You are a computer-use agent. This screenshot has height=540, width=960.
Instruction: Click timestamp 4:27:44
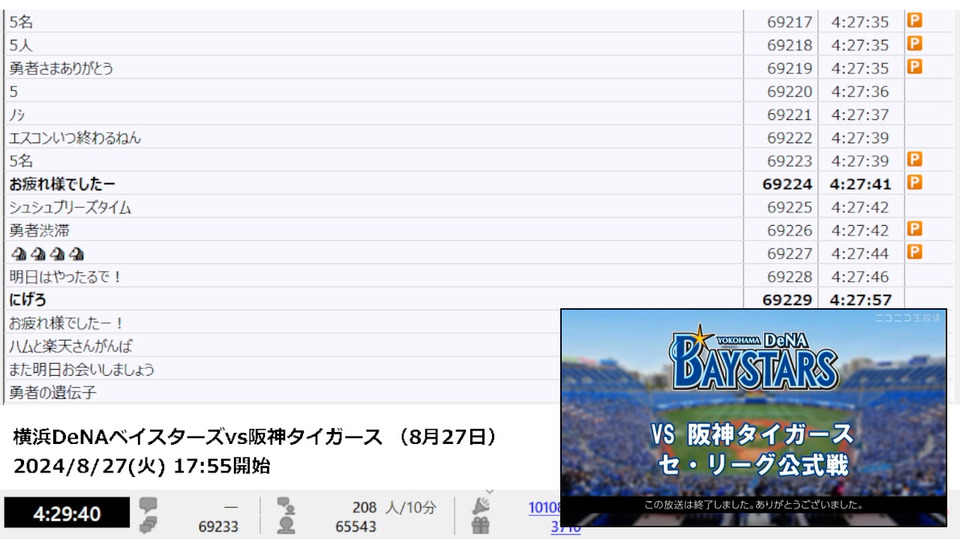pos(860,253)
